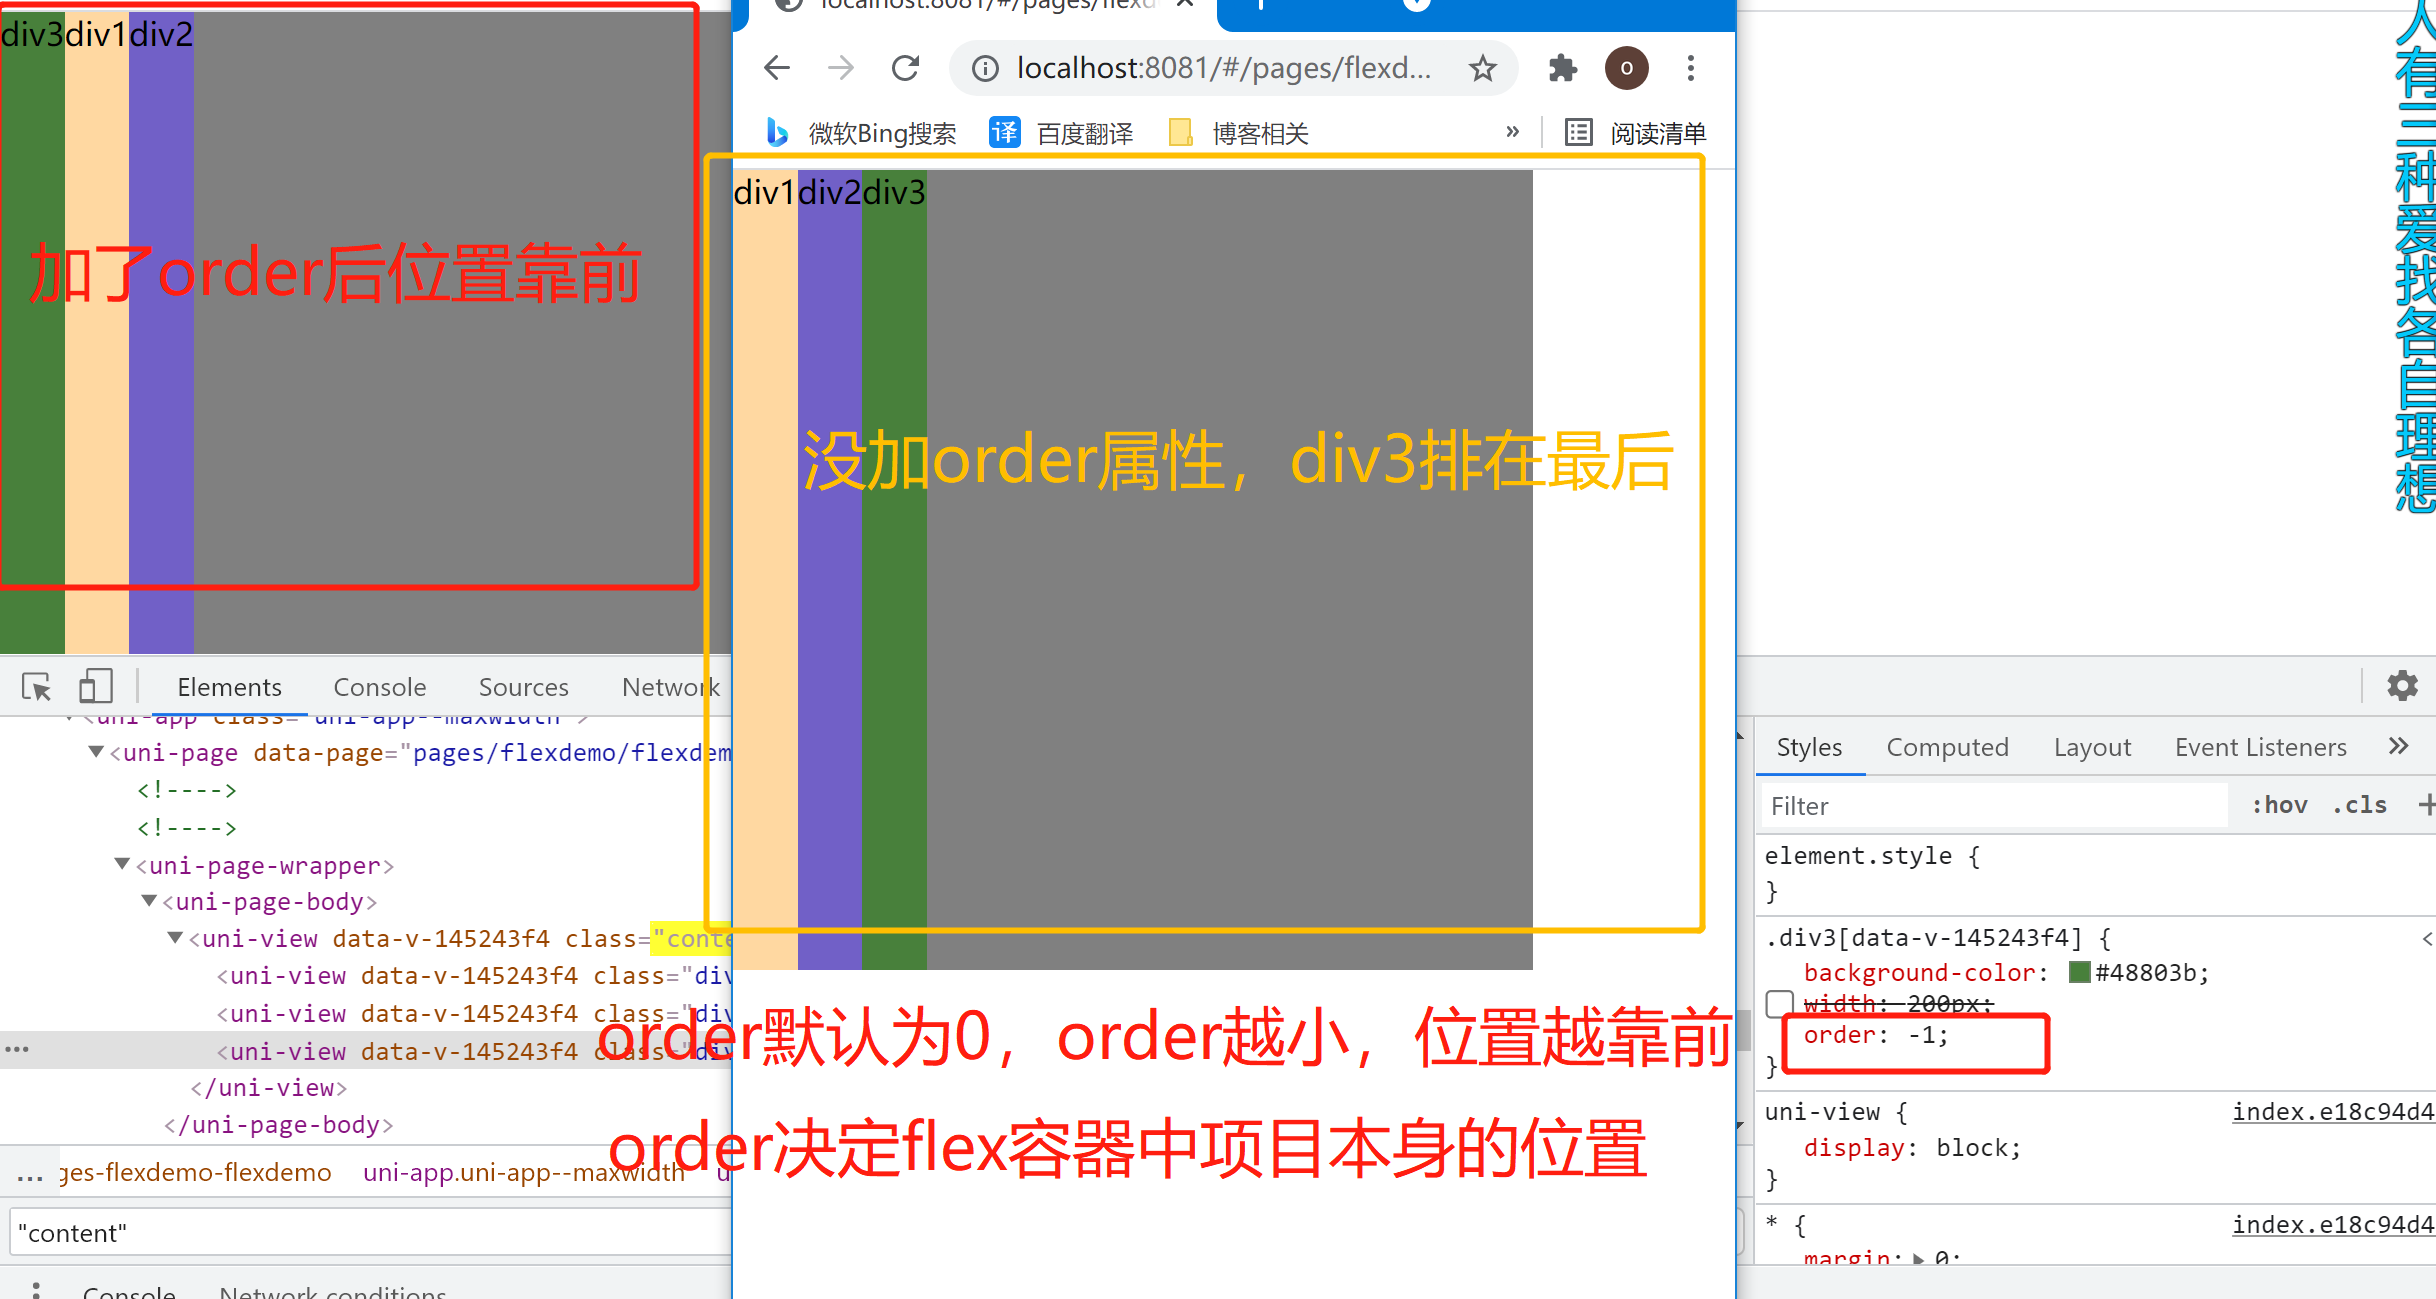Open DevTools settings gear
The width and height of the screenshot is (2436, 1299).
[x=2402, y=686]
